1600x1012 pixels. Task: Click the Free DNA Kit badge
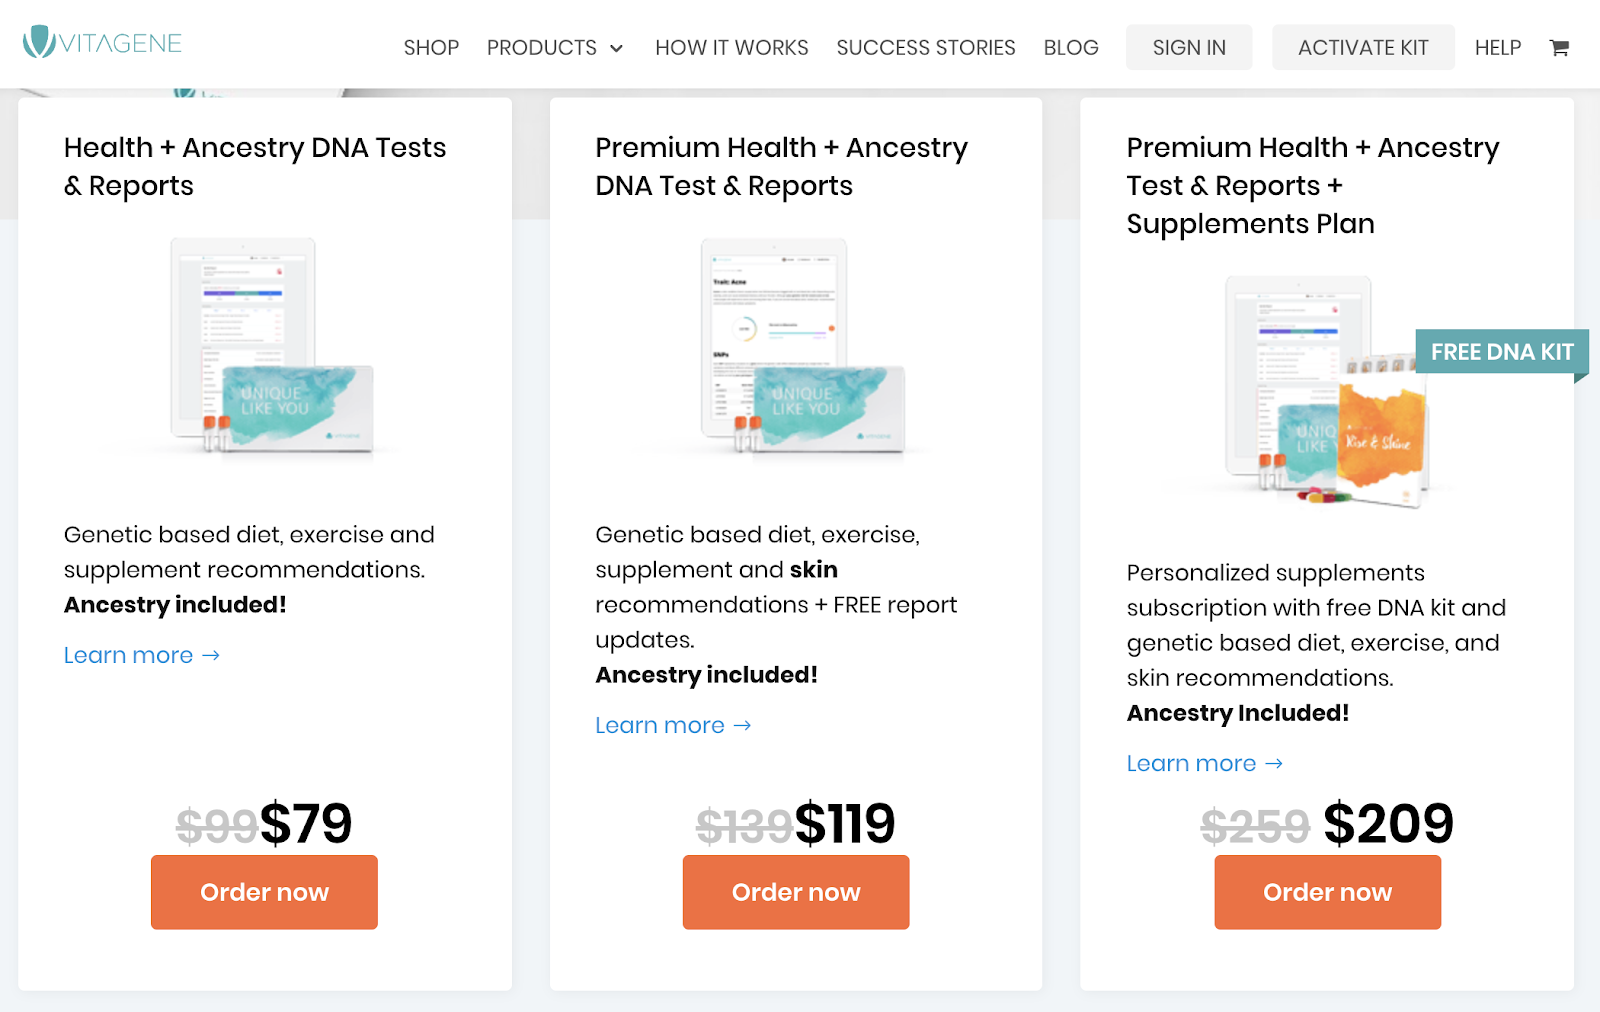[x=1501, y=352]
